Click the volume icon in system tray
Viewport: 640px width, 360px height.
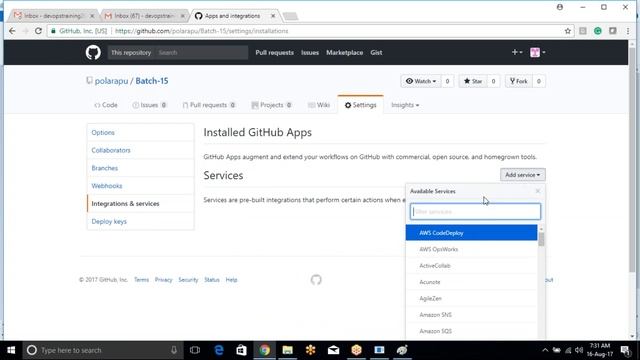[x=579, y=350]
